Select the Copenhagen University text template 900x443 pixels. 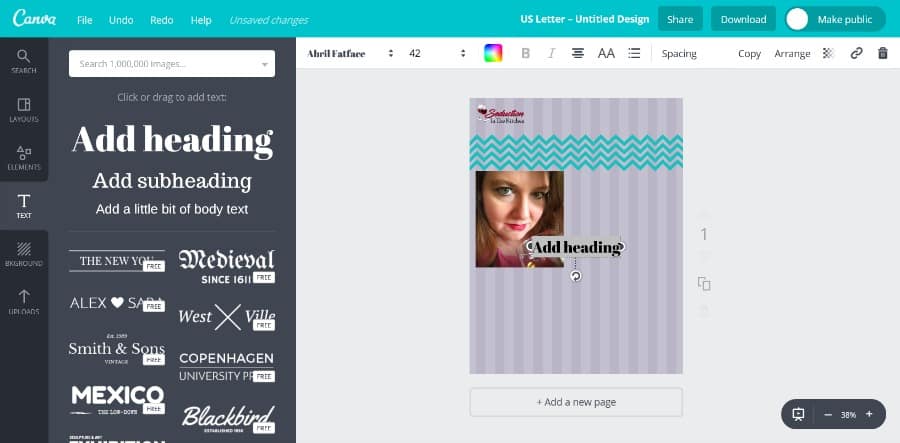point(226,367)
